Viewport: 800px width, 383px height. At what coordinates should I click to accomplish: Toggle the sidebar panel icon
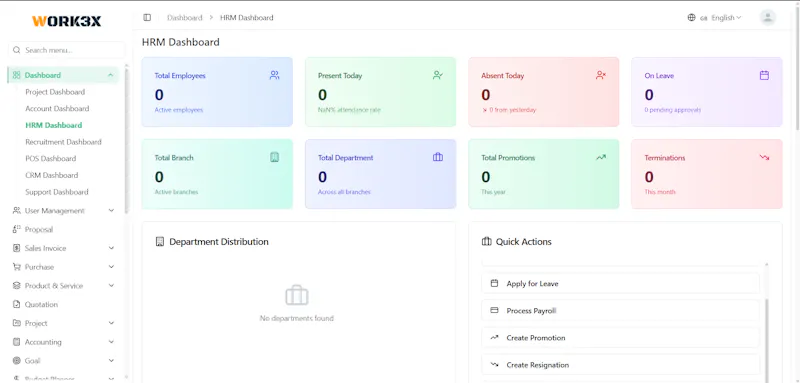pyautogui.click(x=147, y=17)
